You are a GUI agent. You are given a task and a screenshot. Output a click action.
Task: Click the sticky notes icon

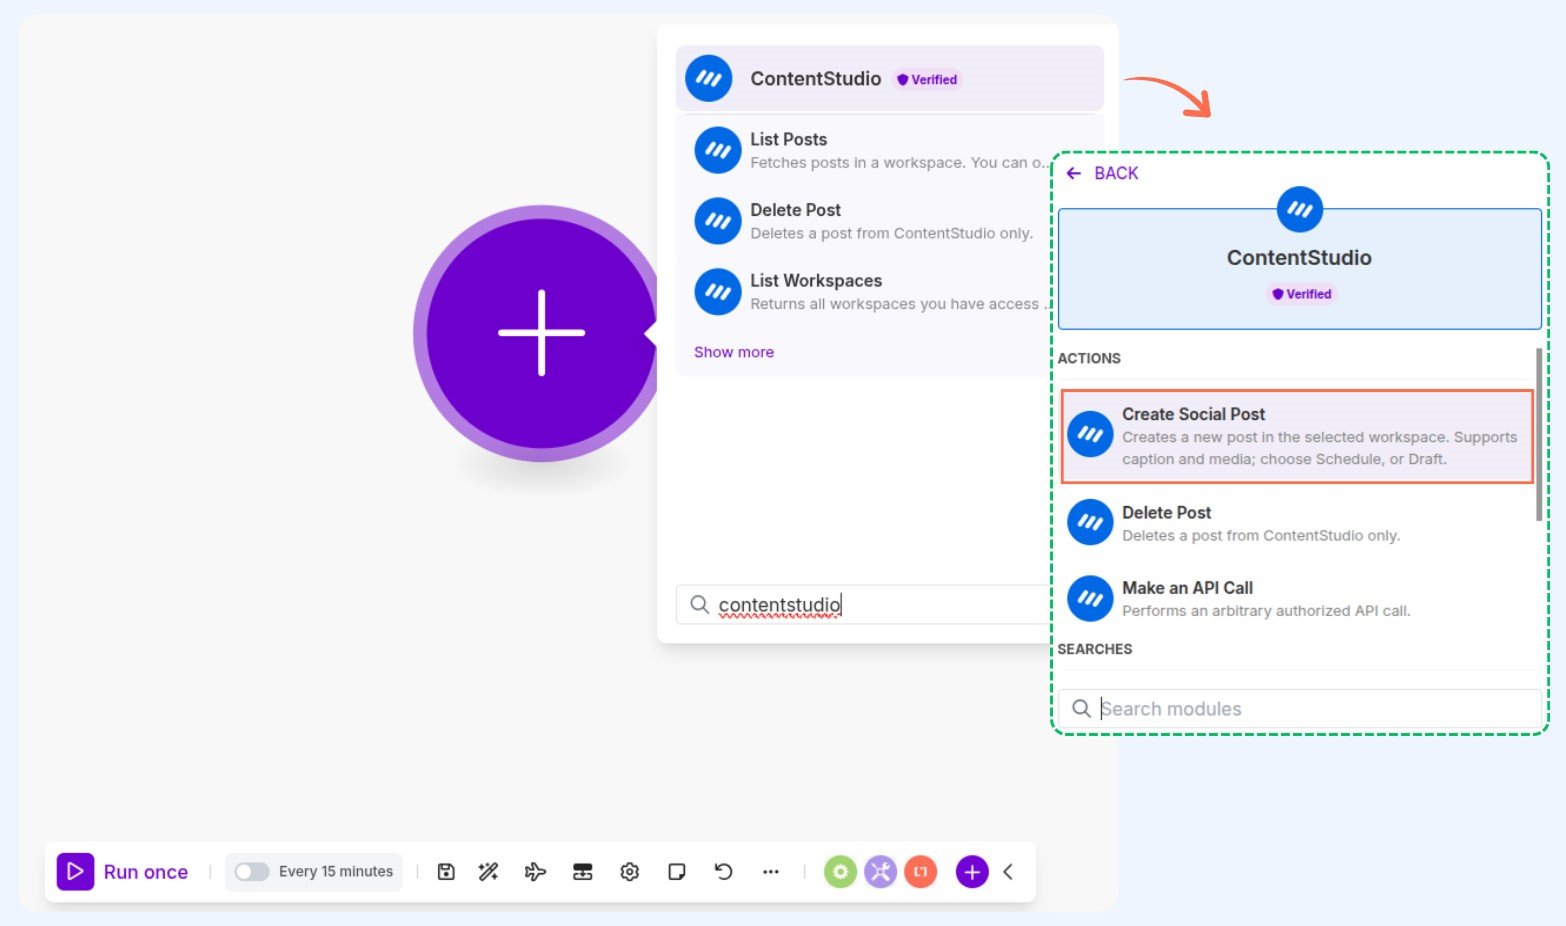pos(676,872)
